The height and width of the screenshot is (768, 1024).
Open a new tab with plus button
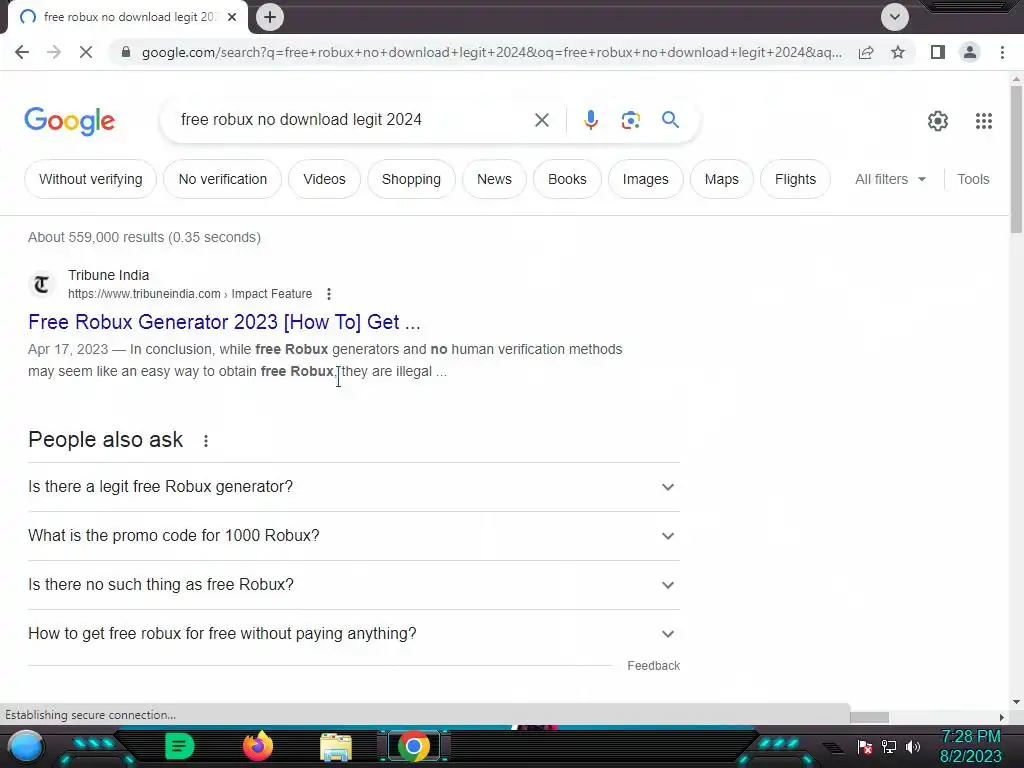tap(270, 18)
